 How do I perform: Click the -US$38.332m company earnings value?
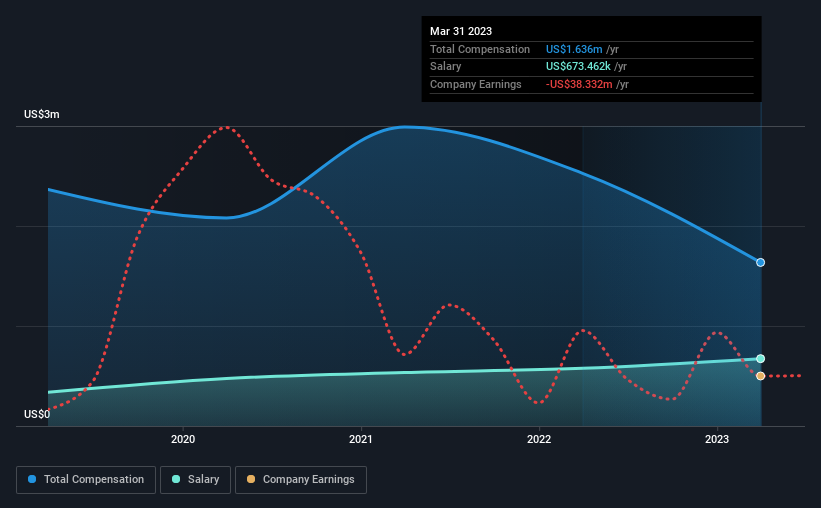(579, 84)
